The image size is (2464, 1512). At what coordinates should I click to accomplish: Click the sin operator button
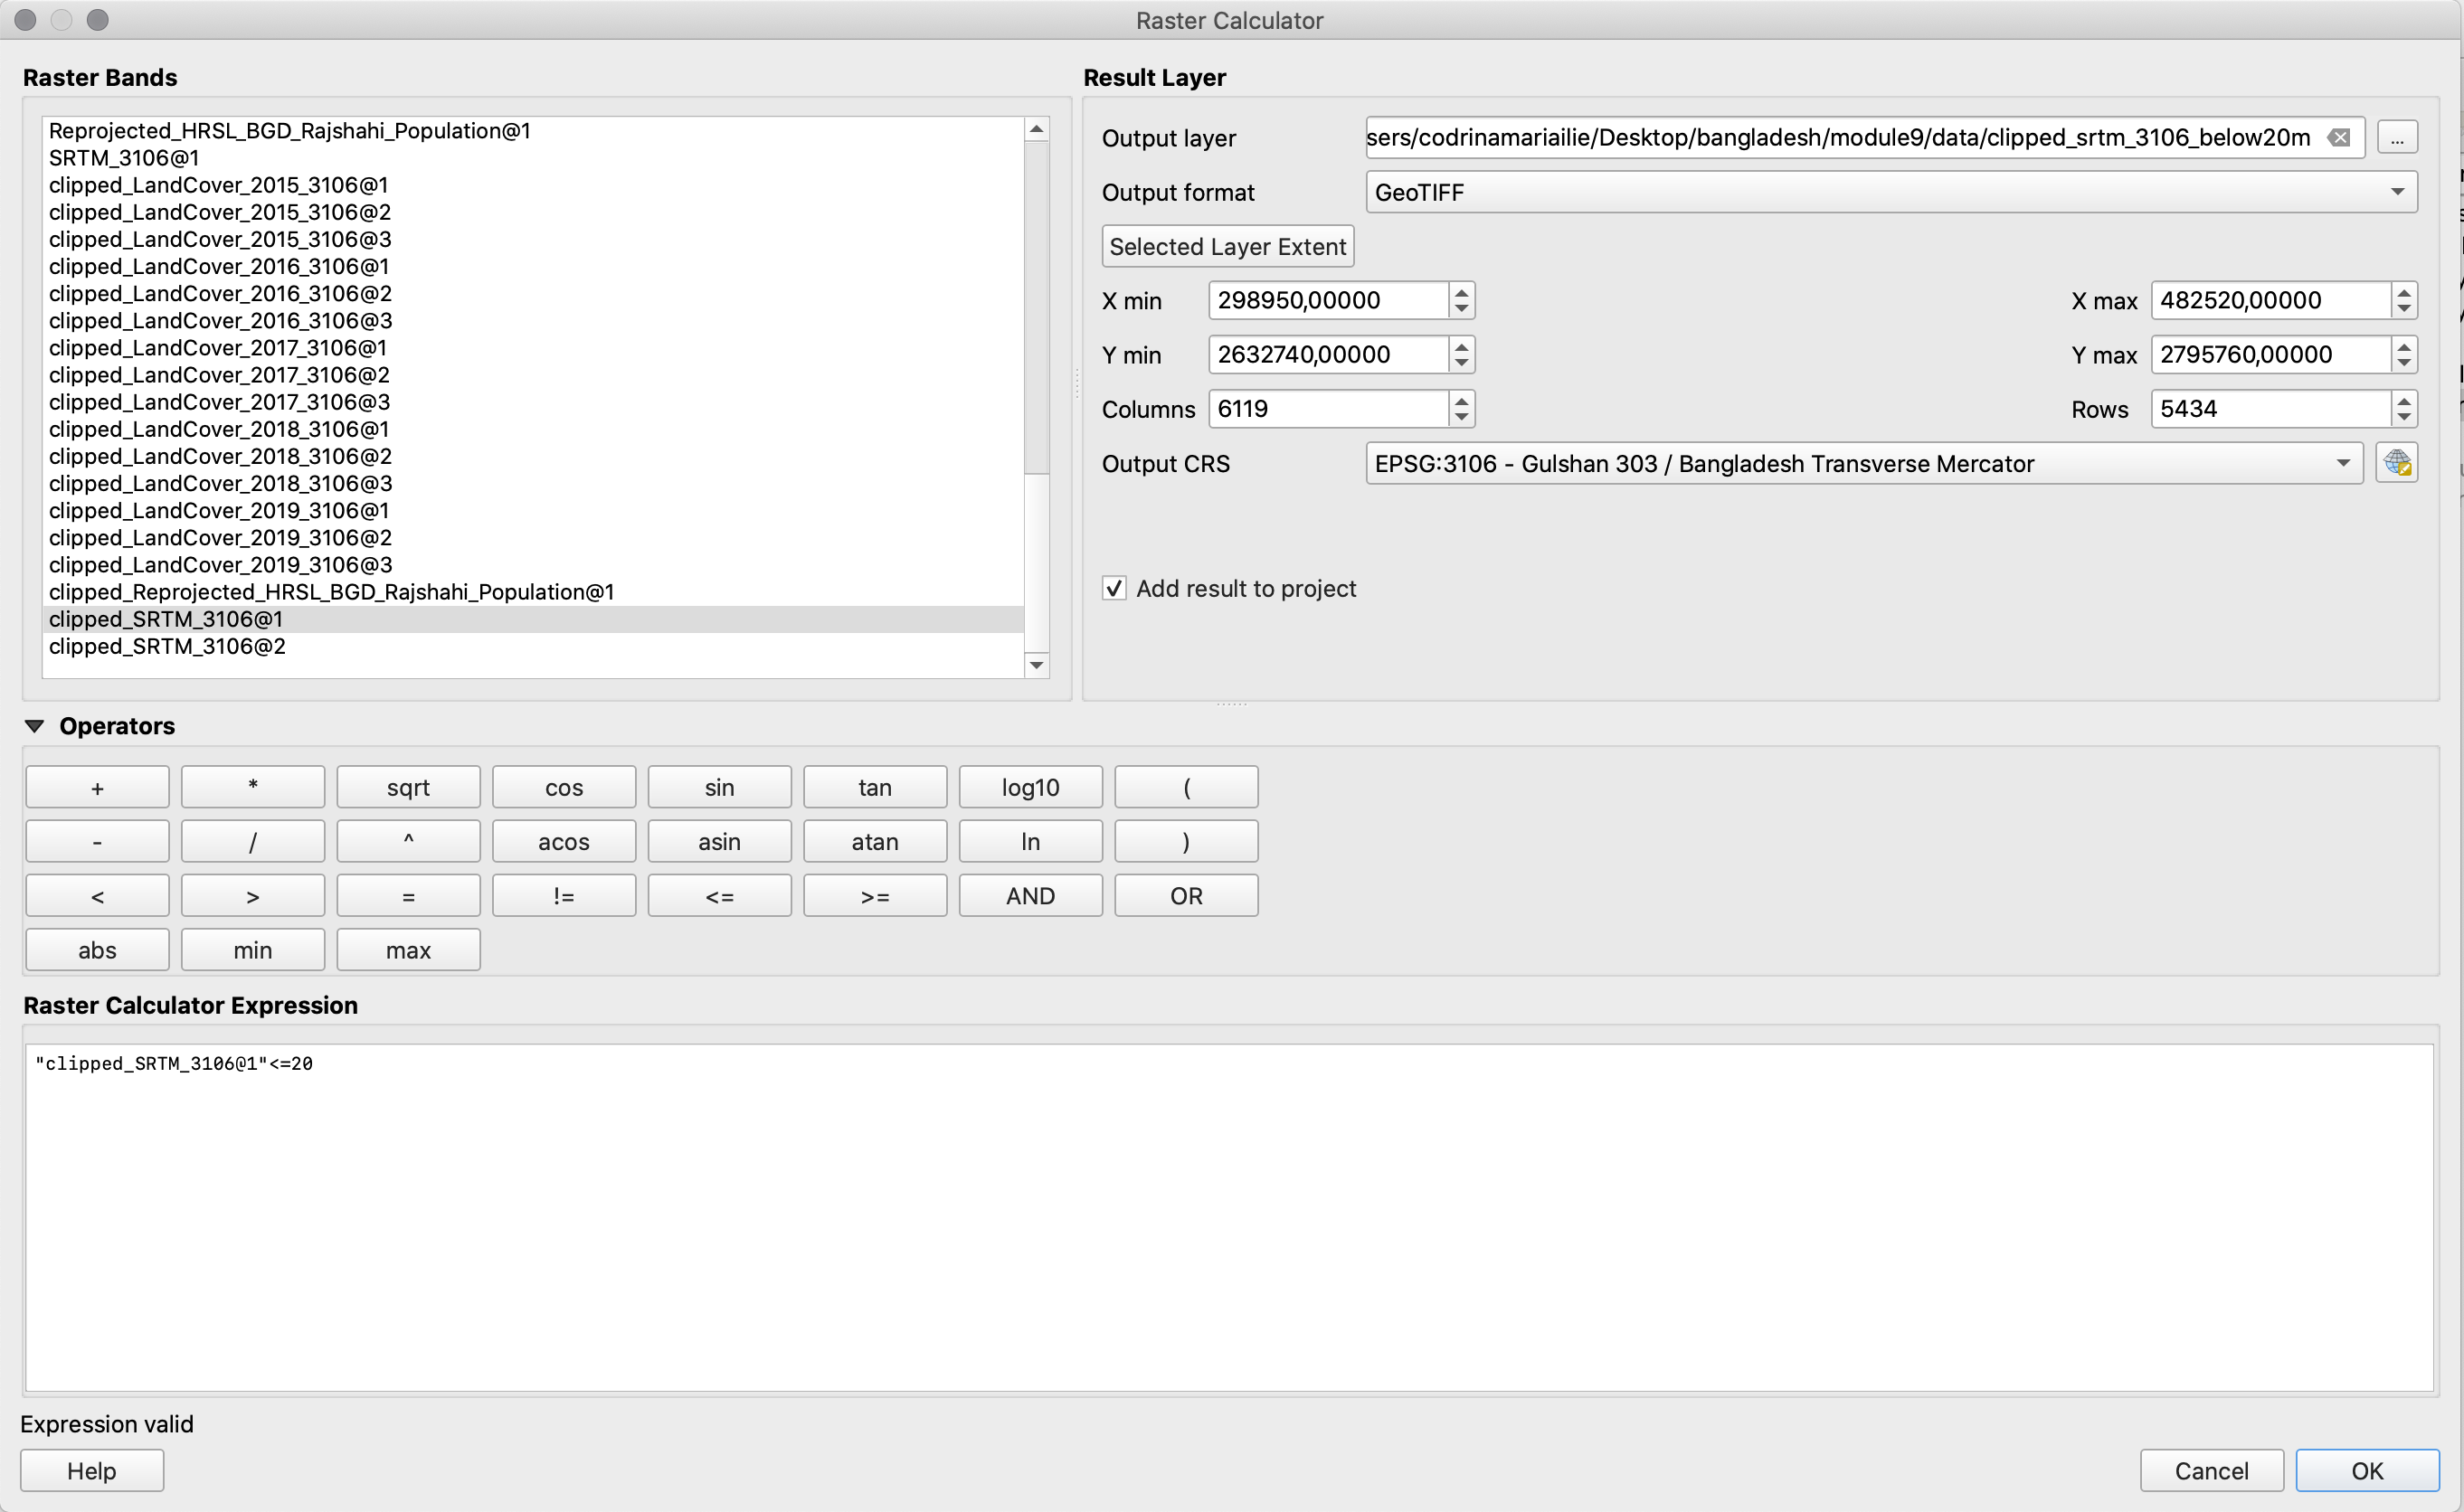click(x=716, y=787)
